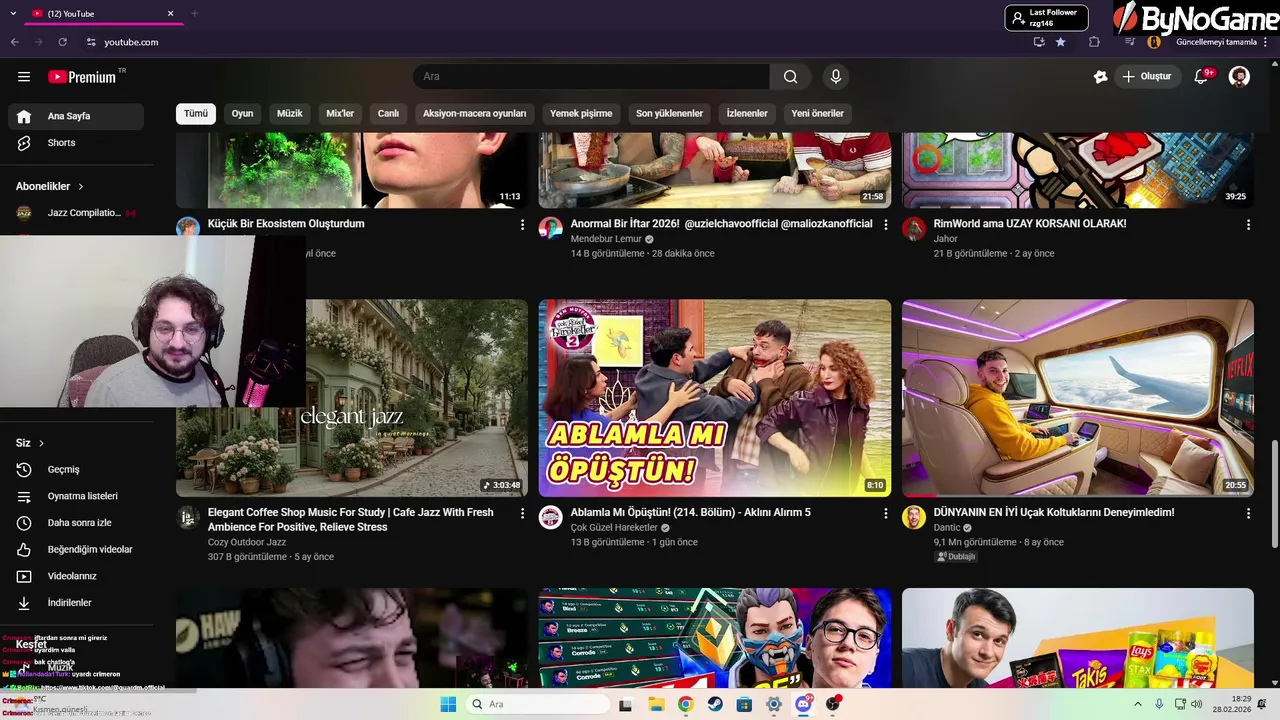
Task: Open options for DÜNYANIN EN İYİ Uçak video
Action: [1248, 513]
